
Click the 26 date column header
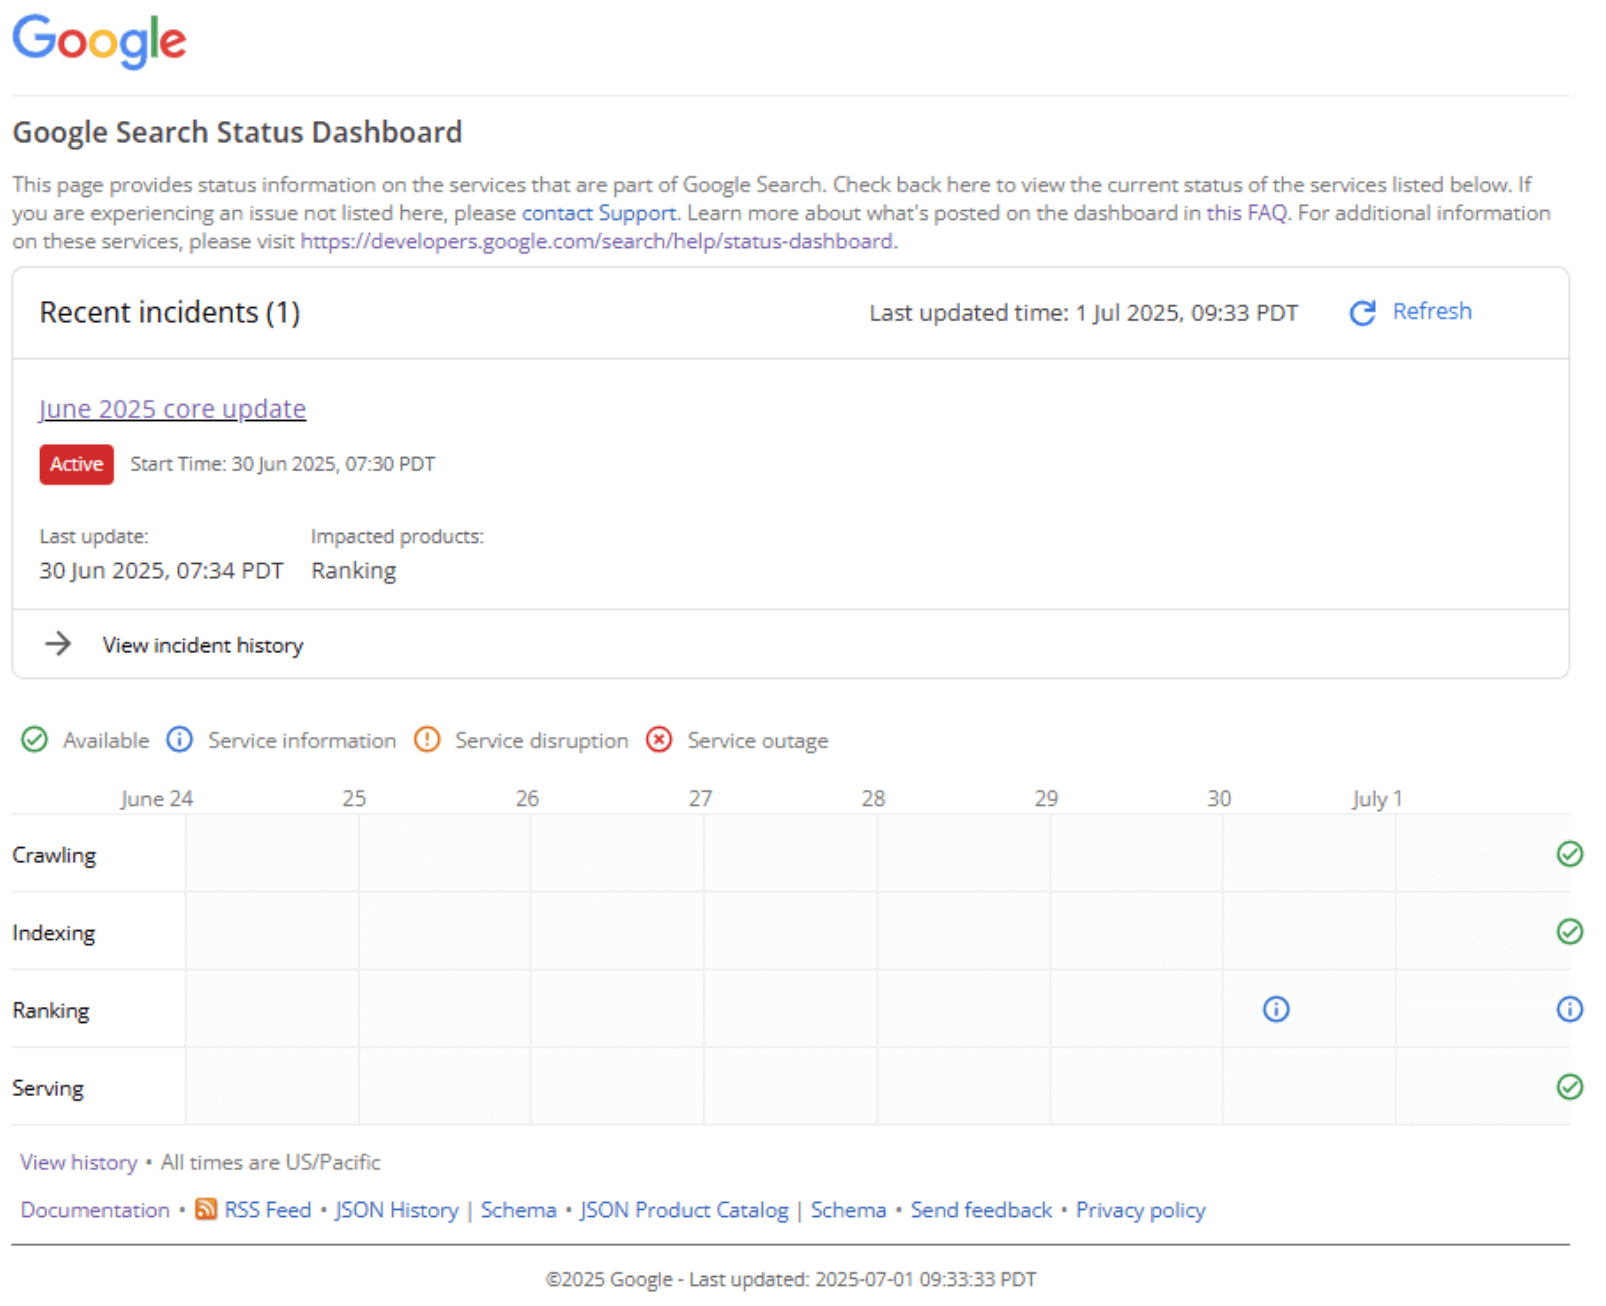point(527,798)
